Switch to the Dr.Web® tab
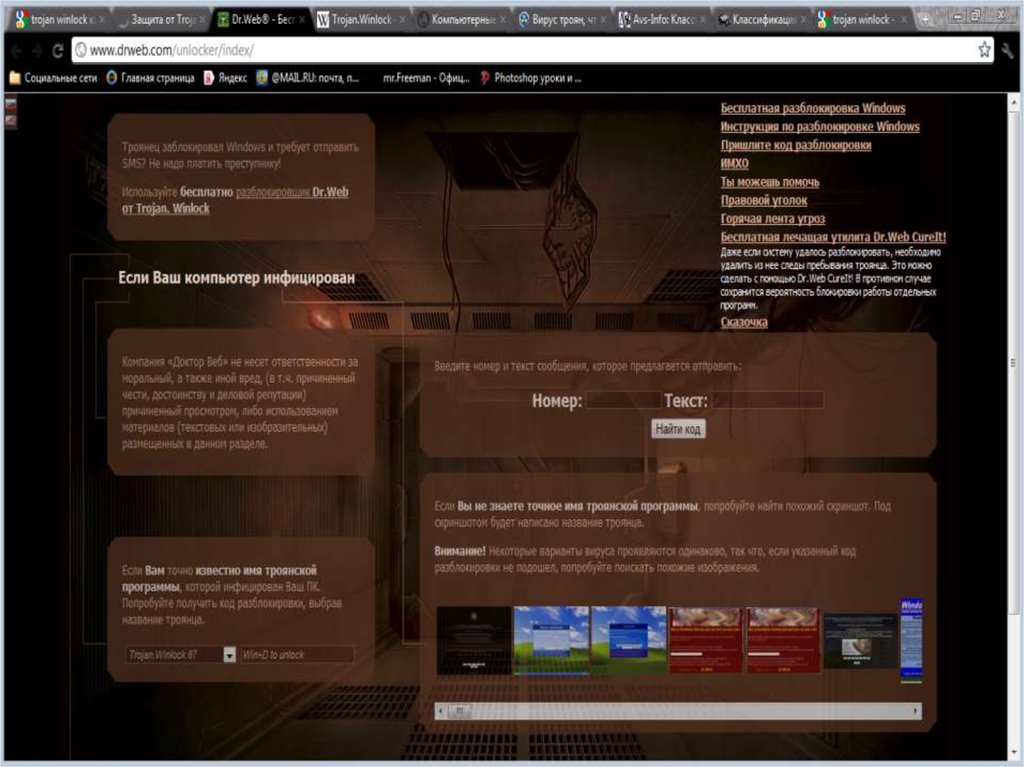 point(263,20)
